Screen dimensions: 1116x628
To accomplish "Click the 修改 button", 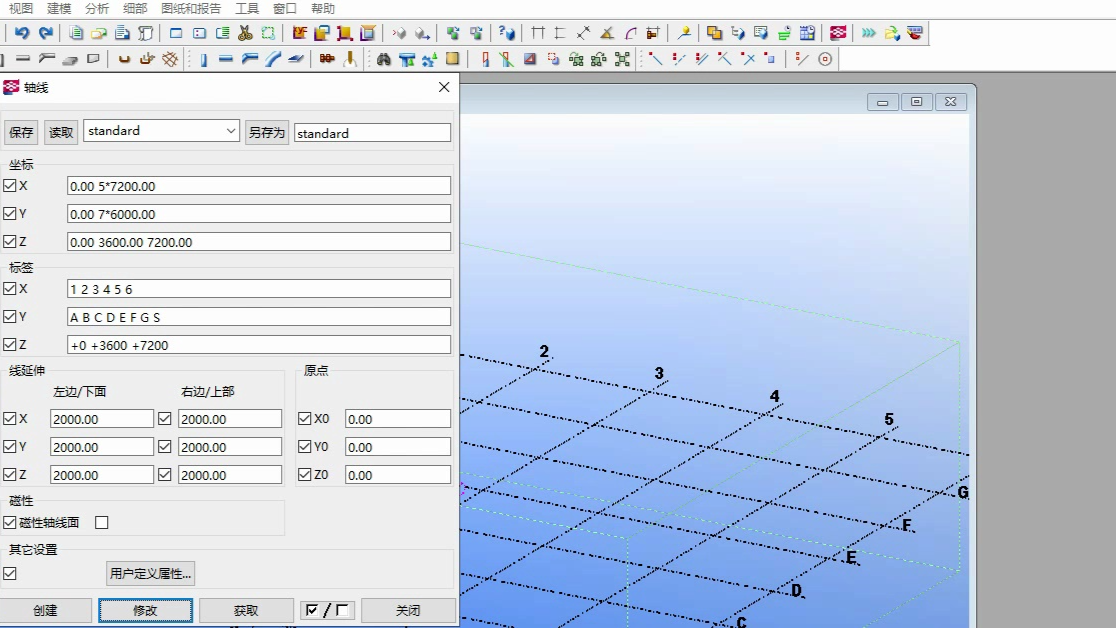I will (145, 610).
